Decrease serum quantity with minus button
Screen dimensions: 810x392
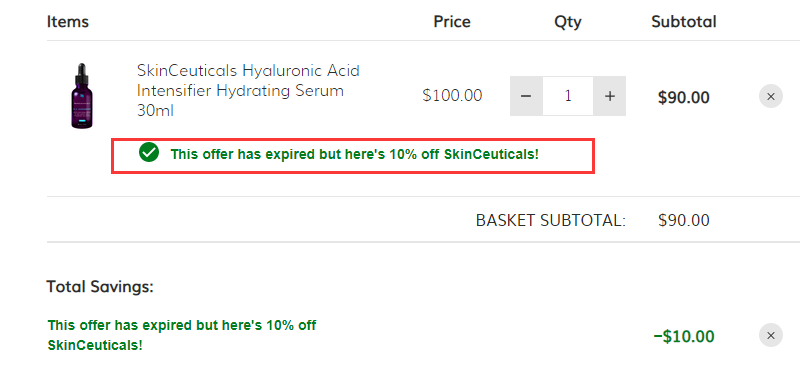click(526, 96)
